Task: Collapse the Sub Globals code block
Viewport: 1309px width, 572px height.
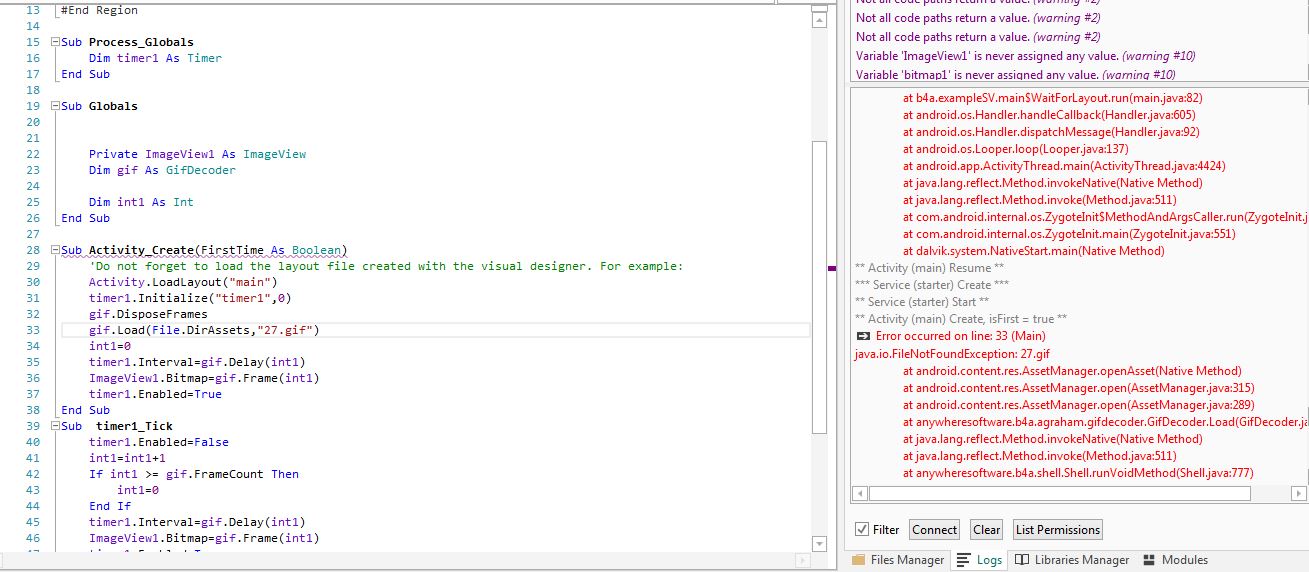Action: 55,106
